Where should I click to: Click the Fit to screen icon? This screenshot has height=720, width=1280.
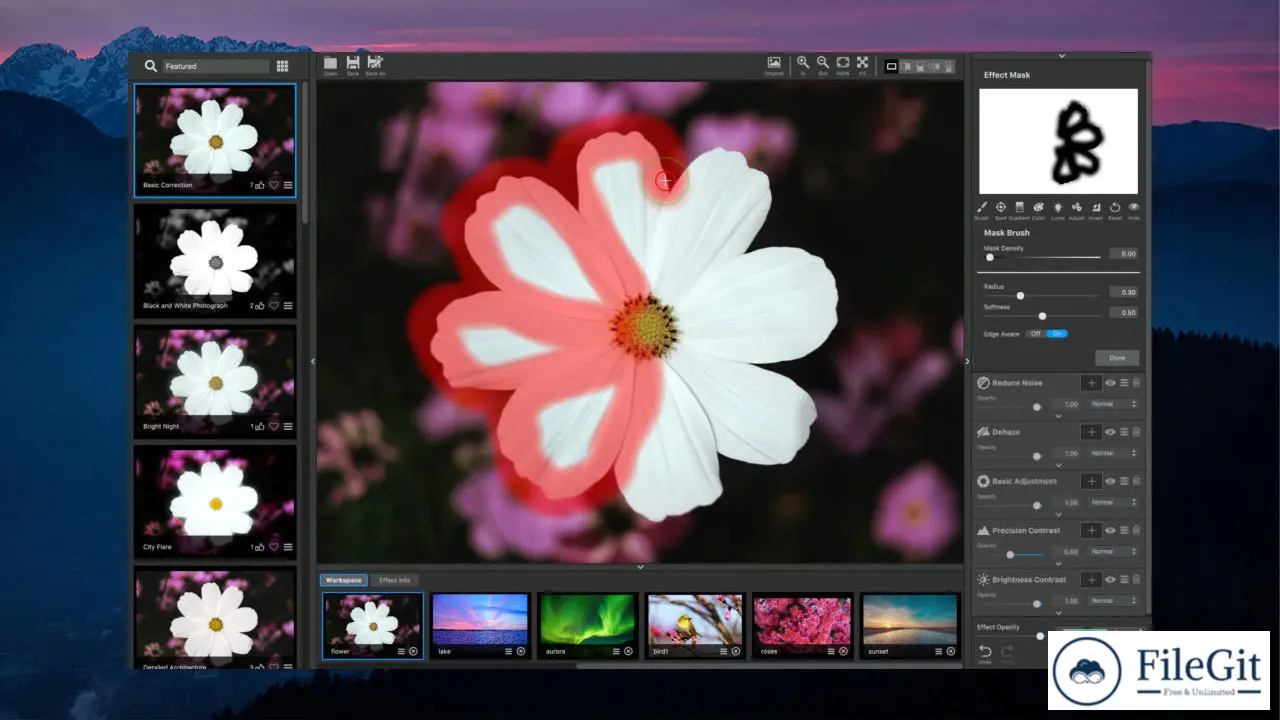pos(862,63)
